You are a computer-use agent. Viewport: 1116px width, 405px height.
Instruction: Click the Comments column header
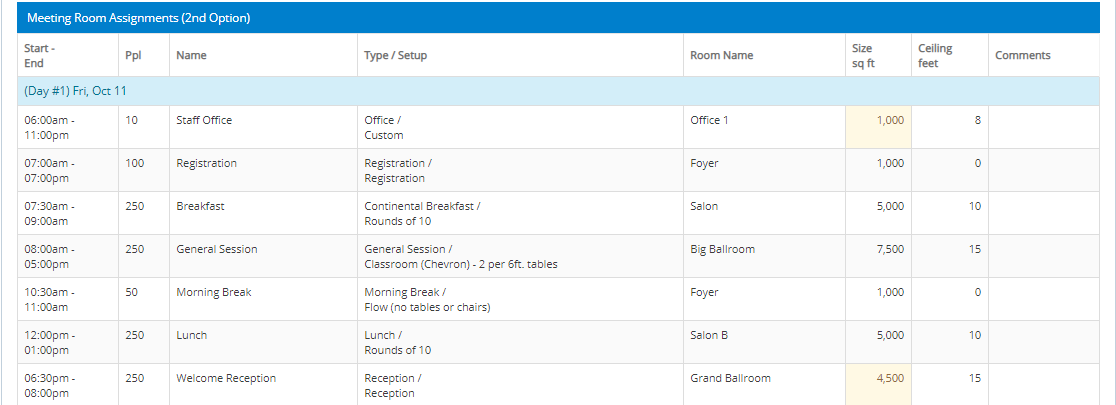point(1022,56)
